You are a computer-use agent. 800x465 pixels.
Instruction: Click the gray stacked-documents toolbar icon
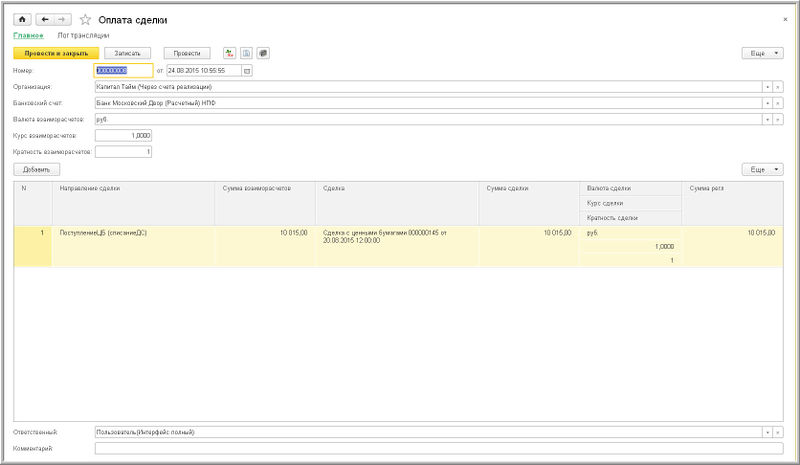tap(262, 53)
